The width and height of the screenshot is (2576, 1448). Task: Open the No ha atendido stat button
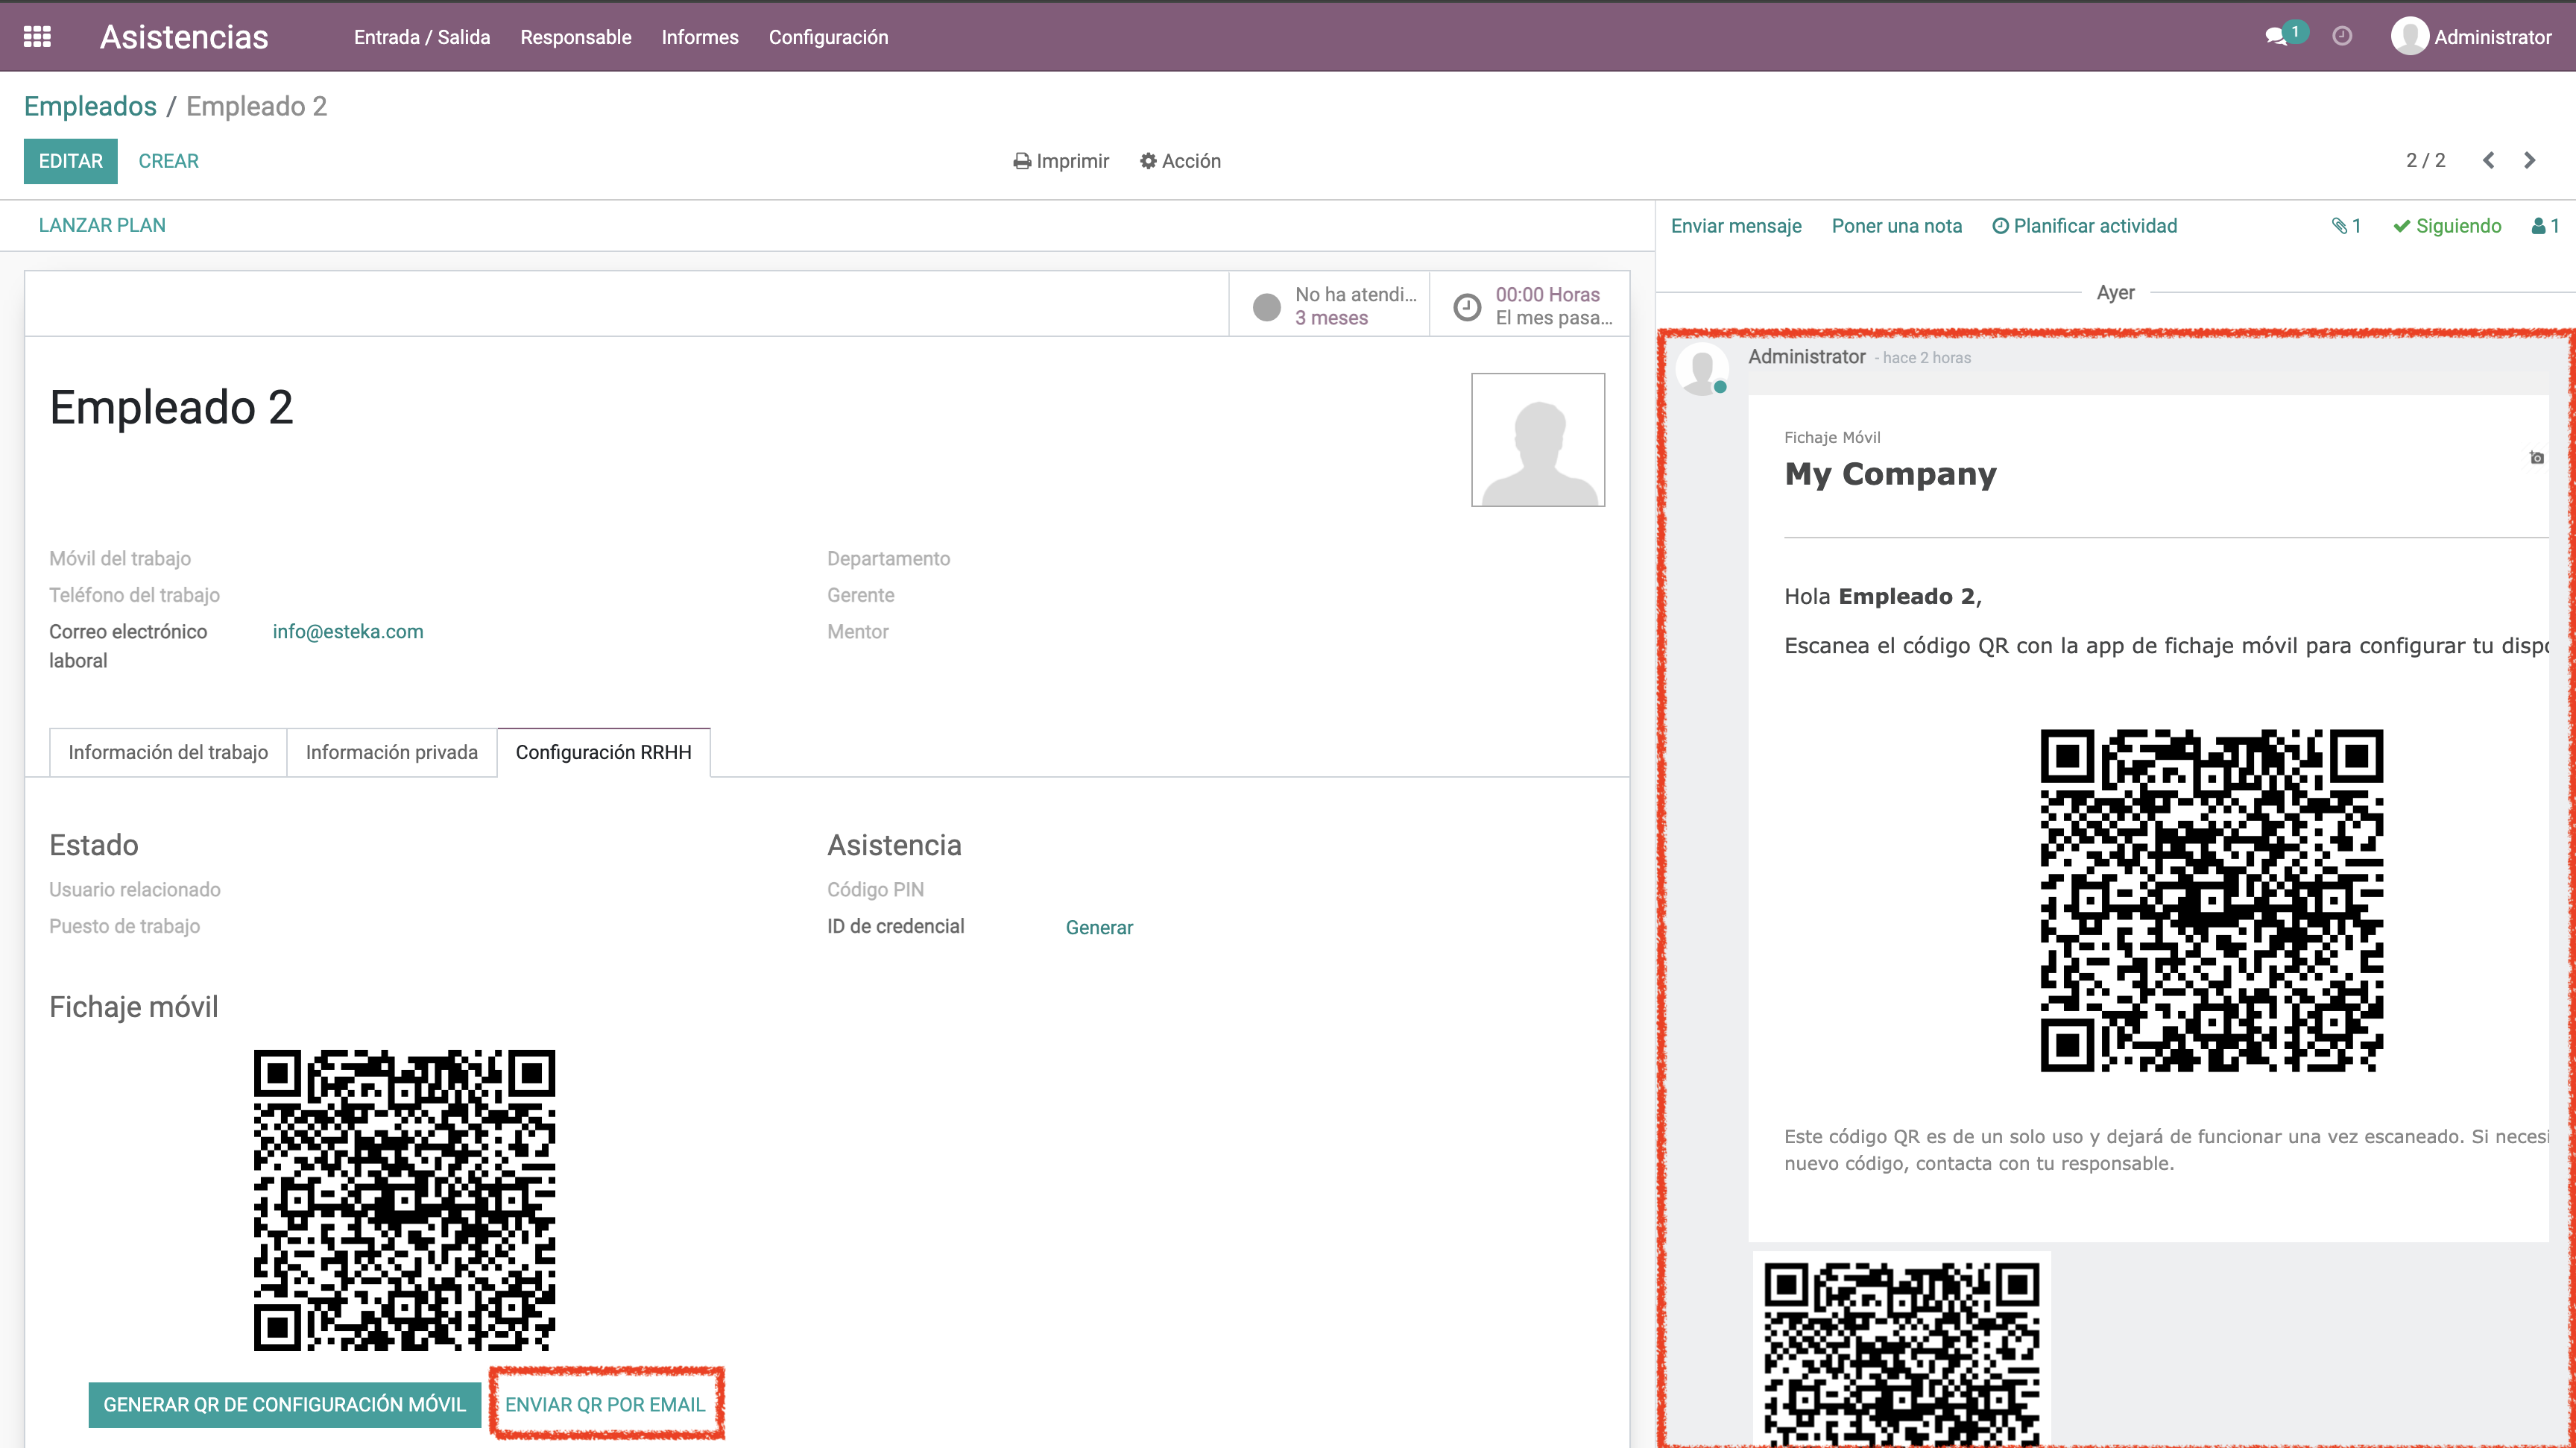point(1329,306)
